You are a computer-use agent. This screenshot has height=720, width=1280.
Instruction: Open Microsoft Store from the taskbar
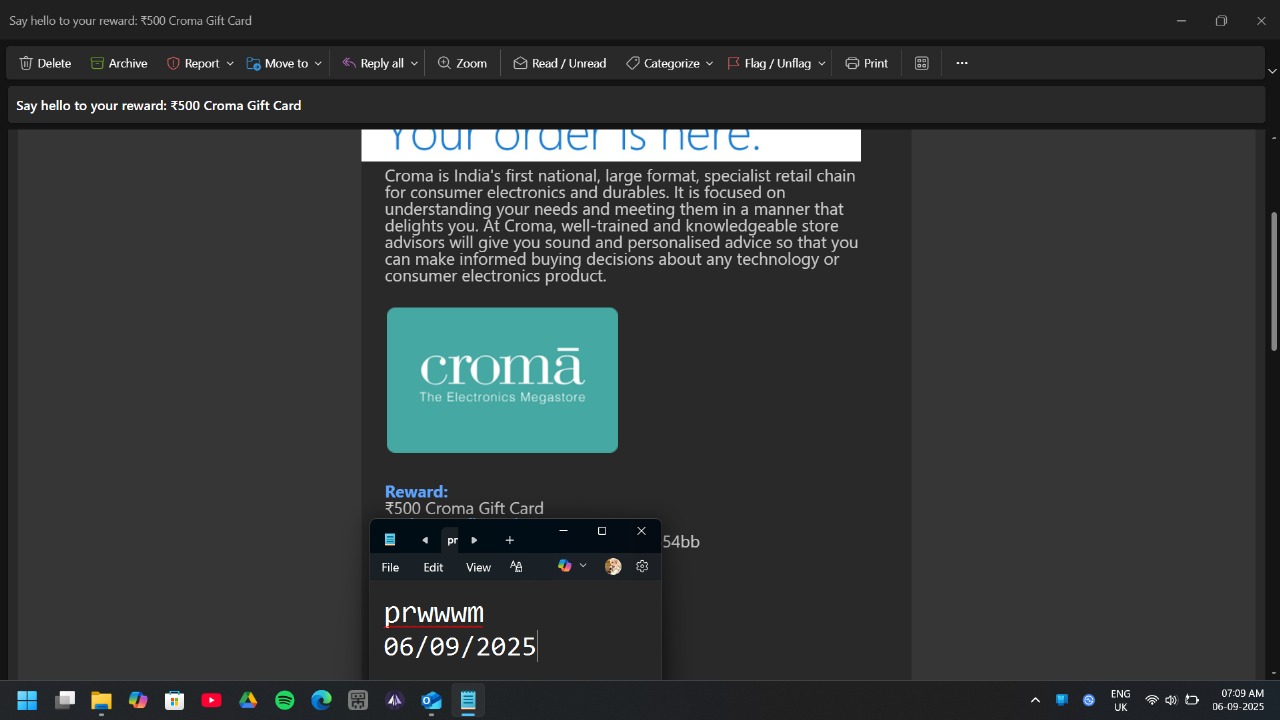175,700
